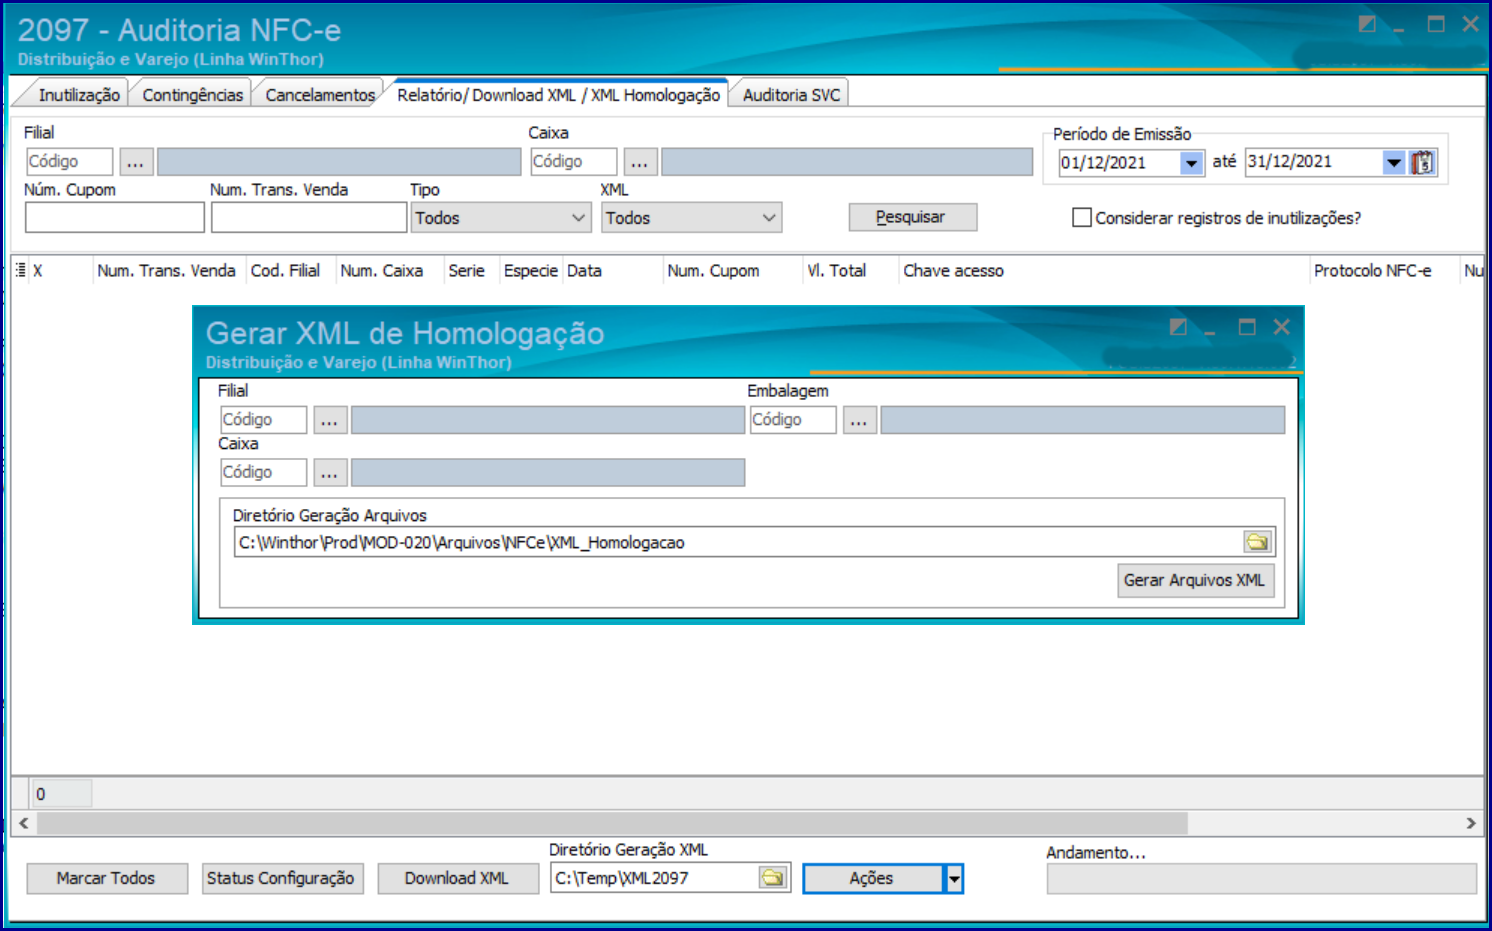Viewport: 1492px width, 931px height.
Task: Minimize the Gerar XML de Homologação dialog
Action: [1210, 330]
